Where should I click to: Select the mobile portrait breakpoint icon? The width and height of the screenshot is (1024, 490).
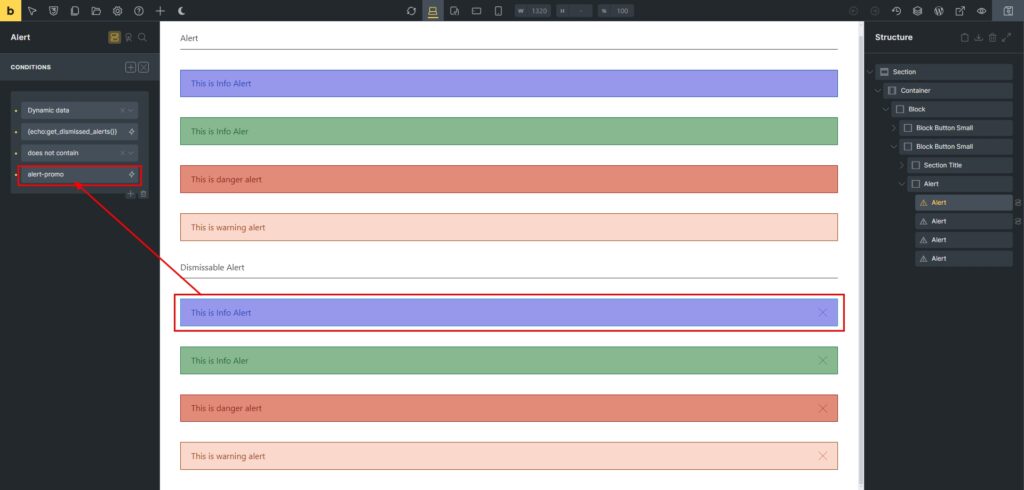[x=498, y=11]
